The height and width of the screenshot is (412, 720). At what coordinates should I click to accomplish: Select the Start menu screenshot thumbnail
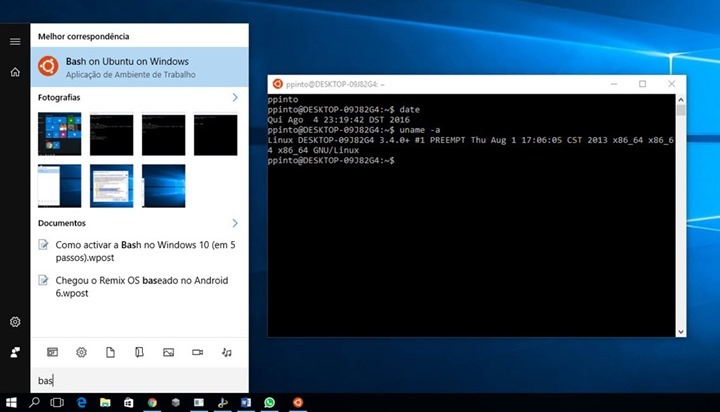59,134
